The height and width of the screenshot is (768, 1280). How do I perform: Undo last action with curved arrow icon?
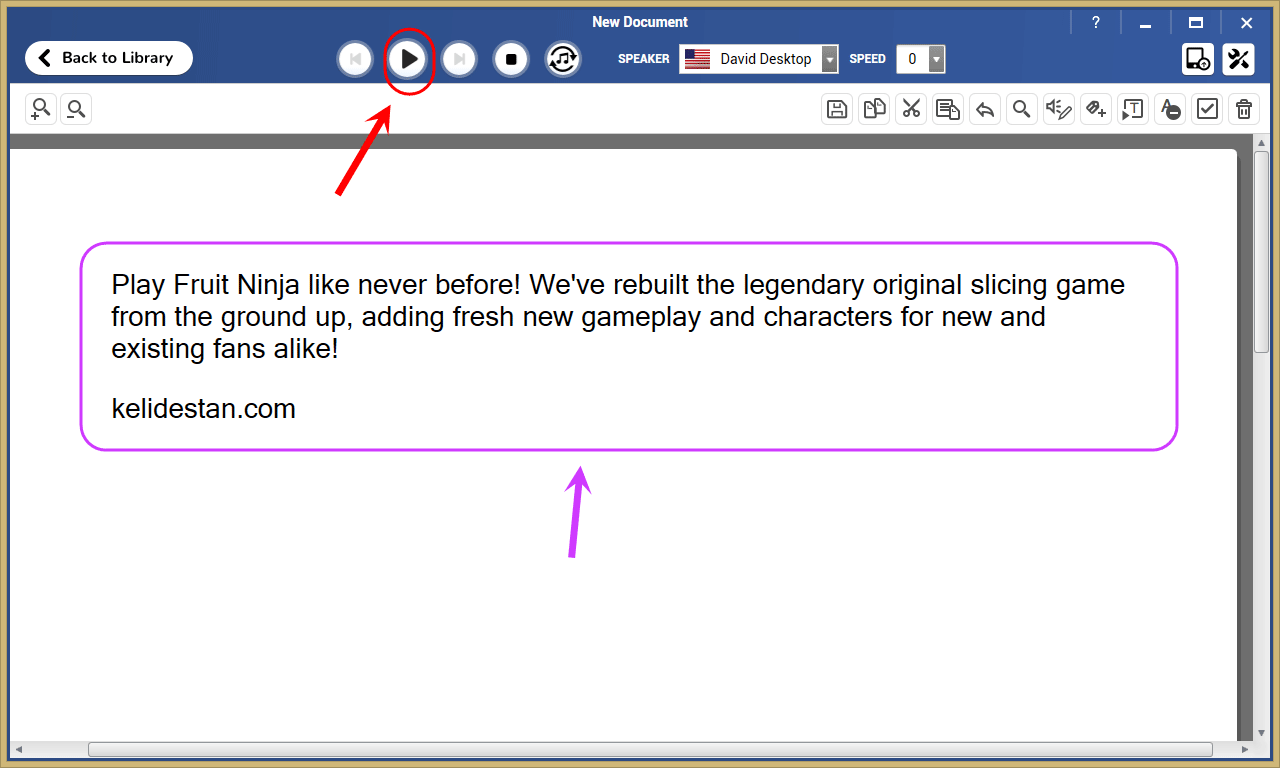click(985, 109)
